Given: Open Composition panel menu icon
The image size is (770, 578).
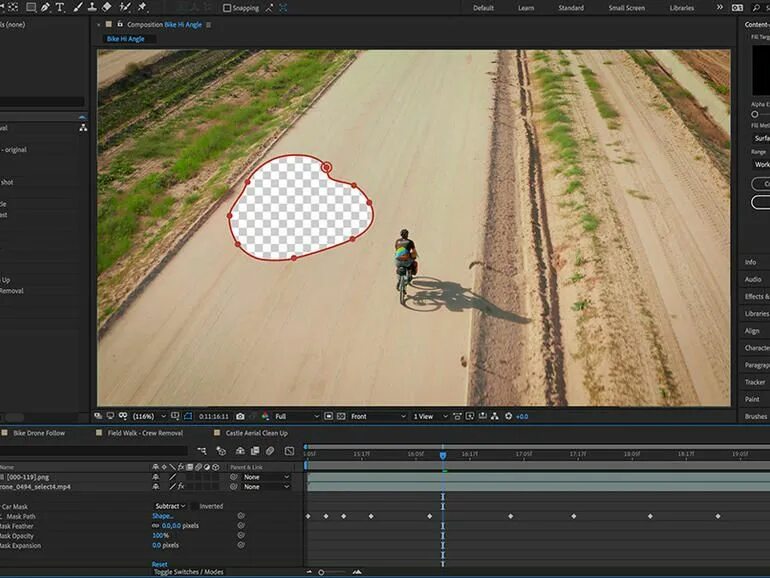Looking at the screenshot, I should [209, 25].
